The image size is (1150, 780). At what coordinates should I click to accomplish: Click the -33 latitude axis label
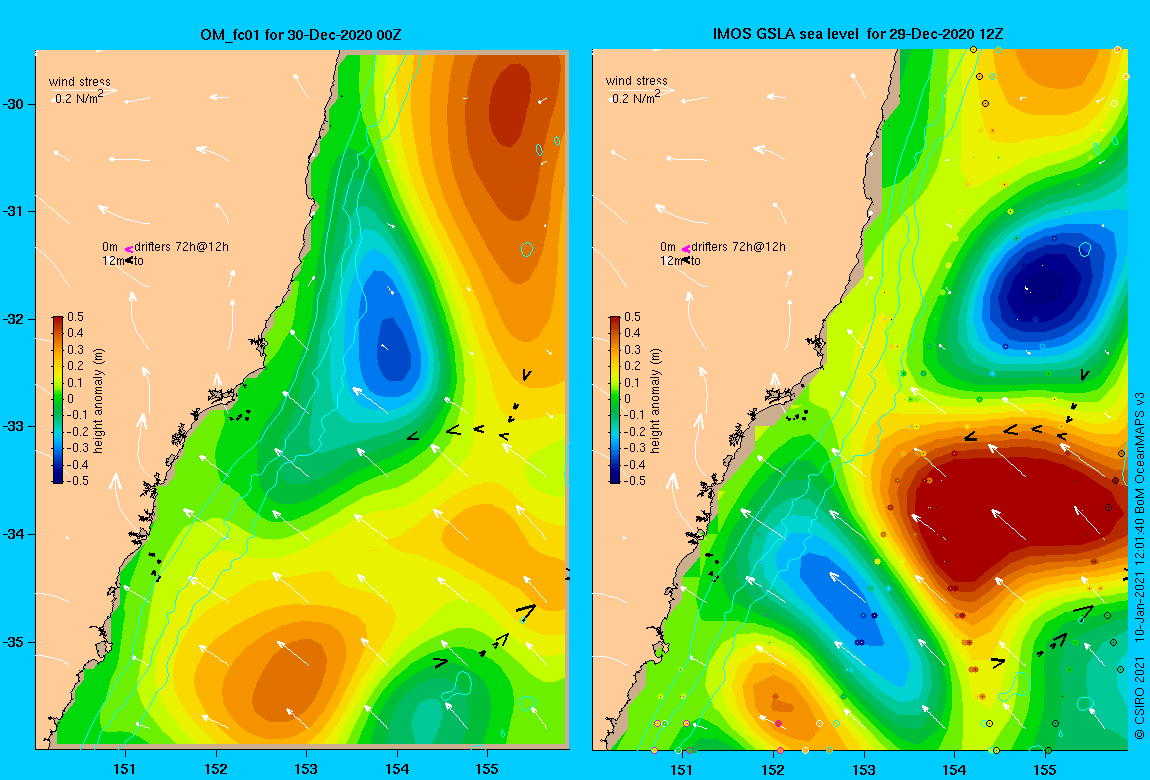tap(14, 427)
